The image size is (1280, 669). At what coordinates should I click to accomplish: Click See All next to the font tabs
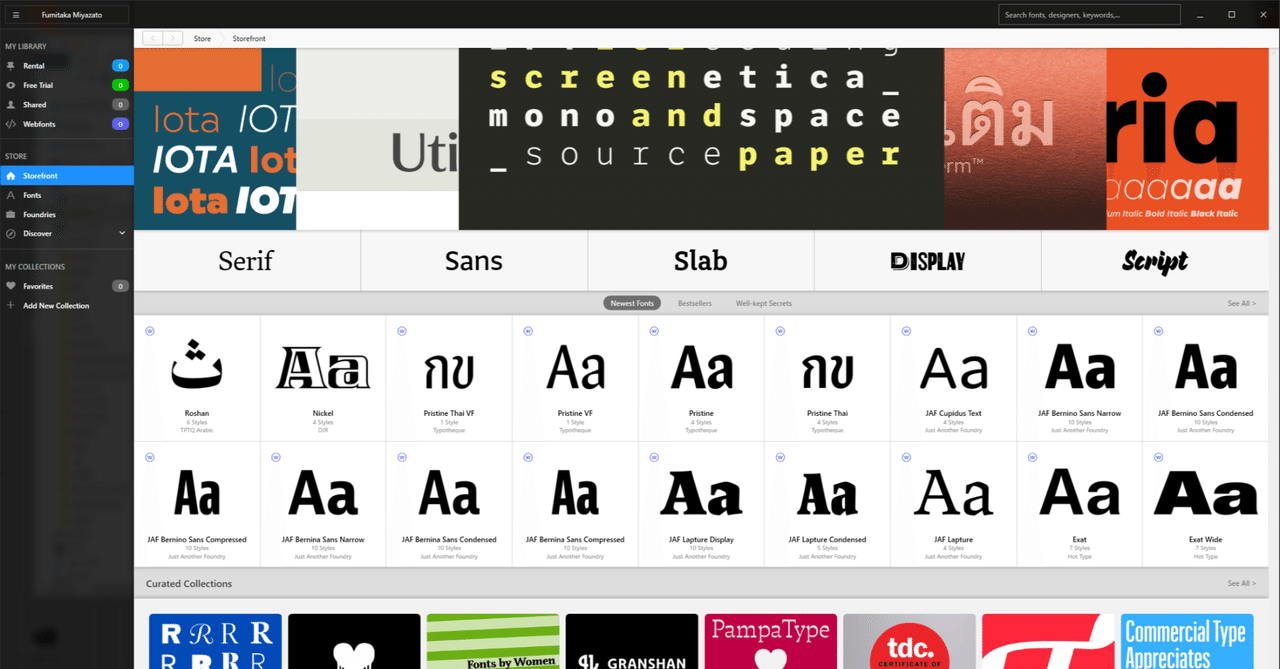1242,302
